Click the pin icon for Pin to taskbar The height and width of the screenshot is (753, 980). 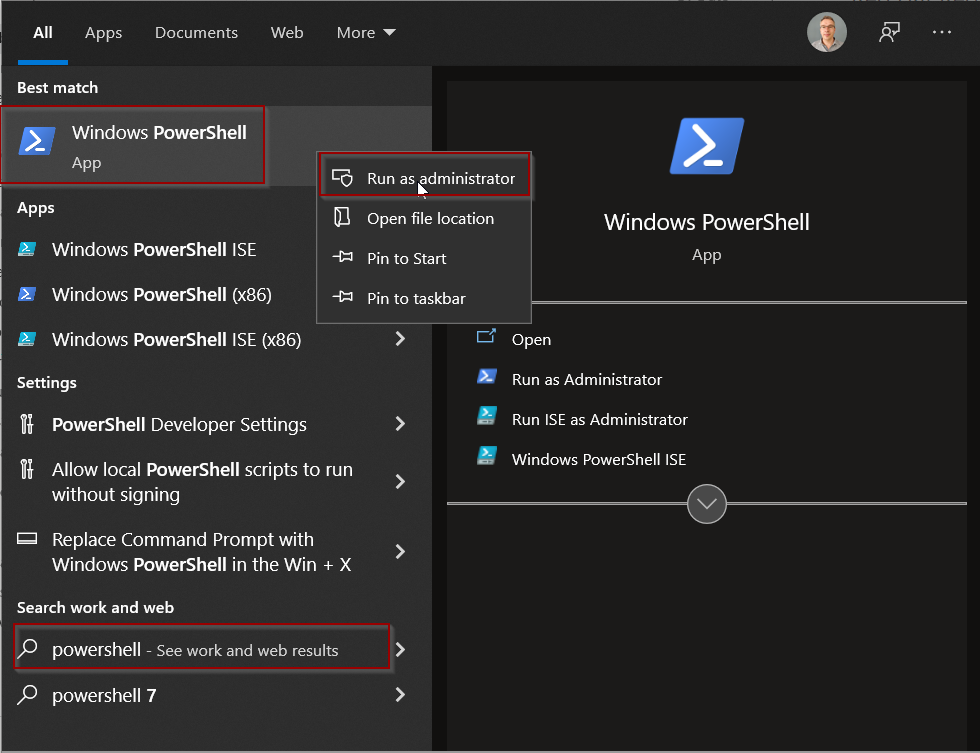coord(342,297)
